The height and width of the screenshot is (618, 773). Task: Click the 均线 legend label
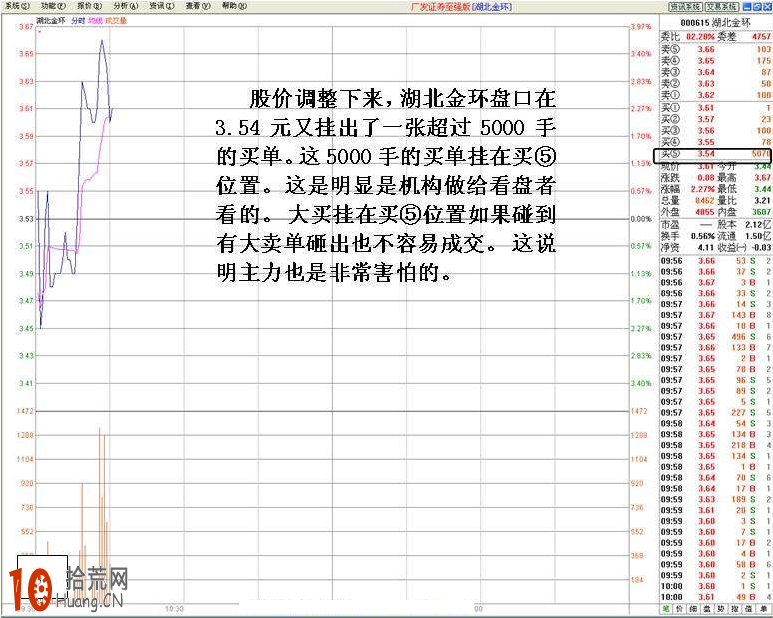[x=95, y=21]
